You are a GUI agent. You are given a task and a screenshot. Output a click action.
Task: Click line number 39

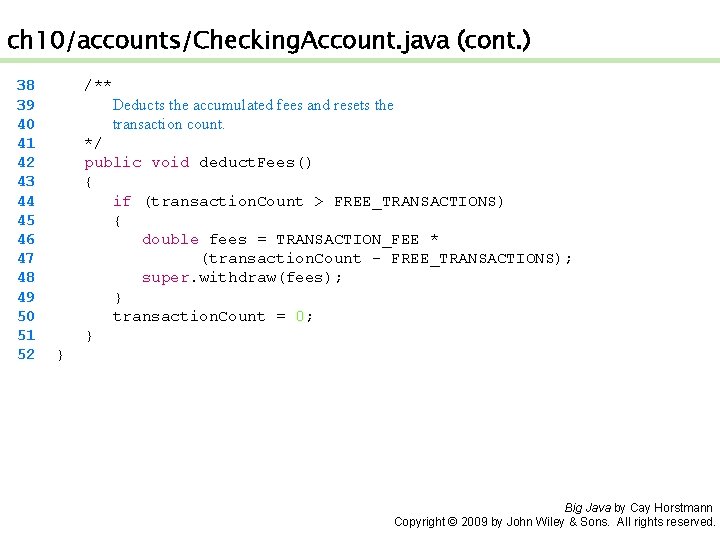pos(26,105)
